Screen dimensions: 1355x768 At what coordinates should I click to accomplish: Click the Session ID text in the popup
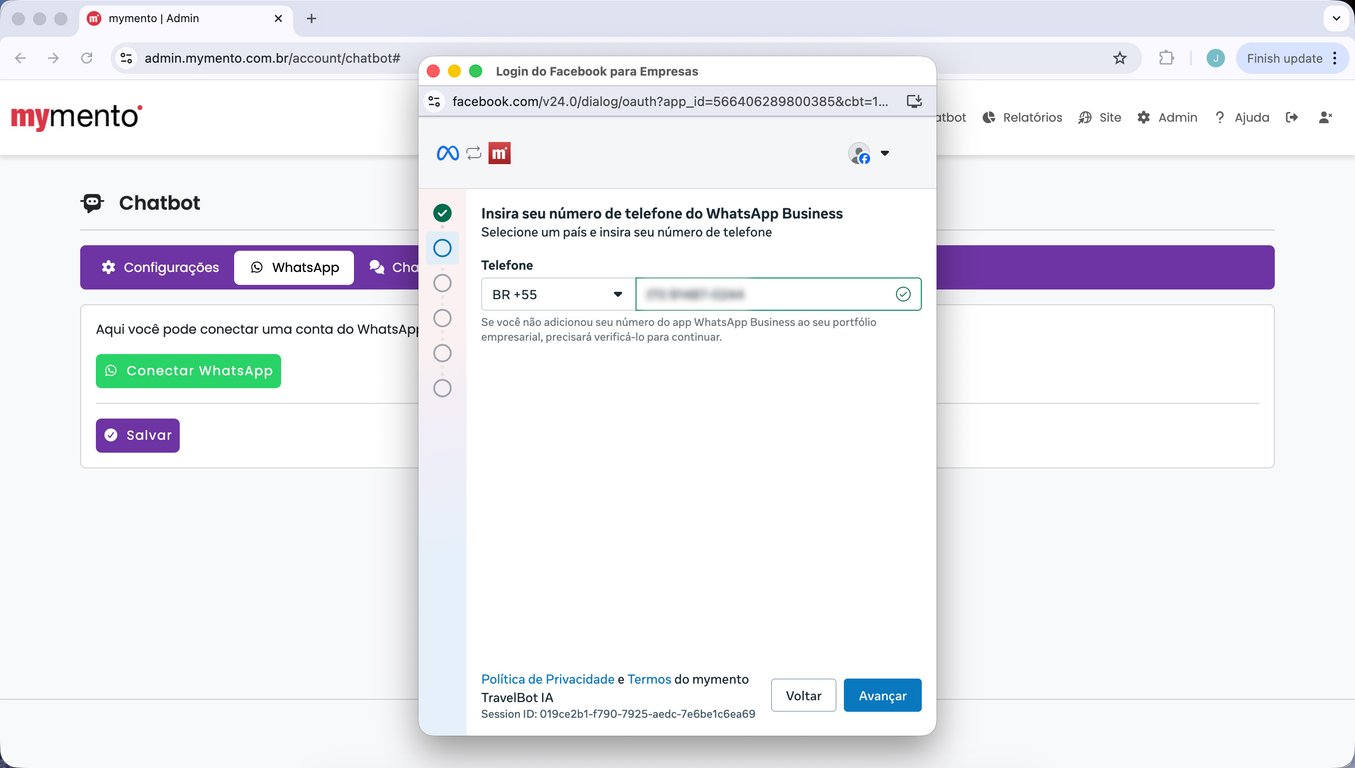618,714
